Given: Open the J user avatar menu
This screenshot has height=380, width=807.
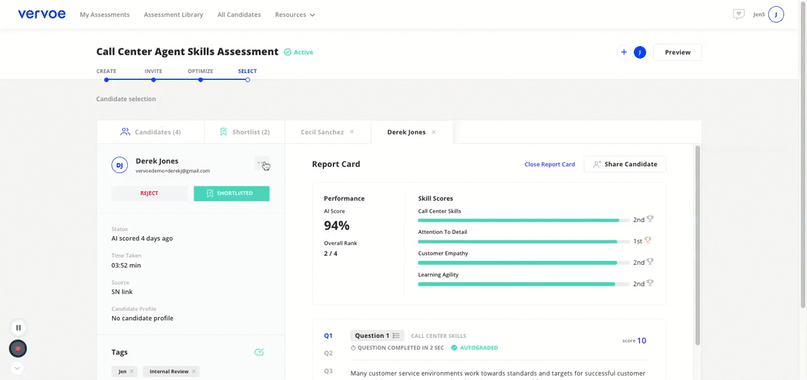Looking at the screenshot, I should click(x=776, y=14).
